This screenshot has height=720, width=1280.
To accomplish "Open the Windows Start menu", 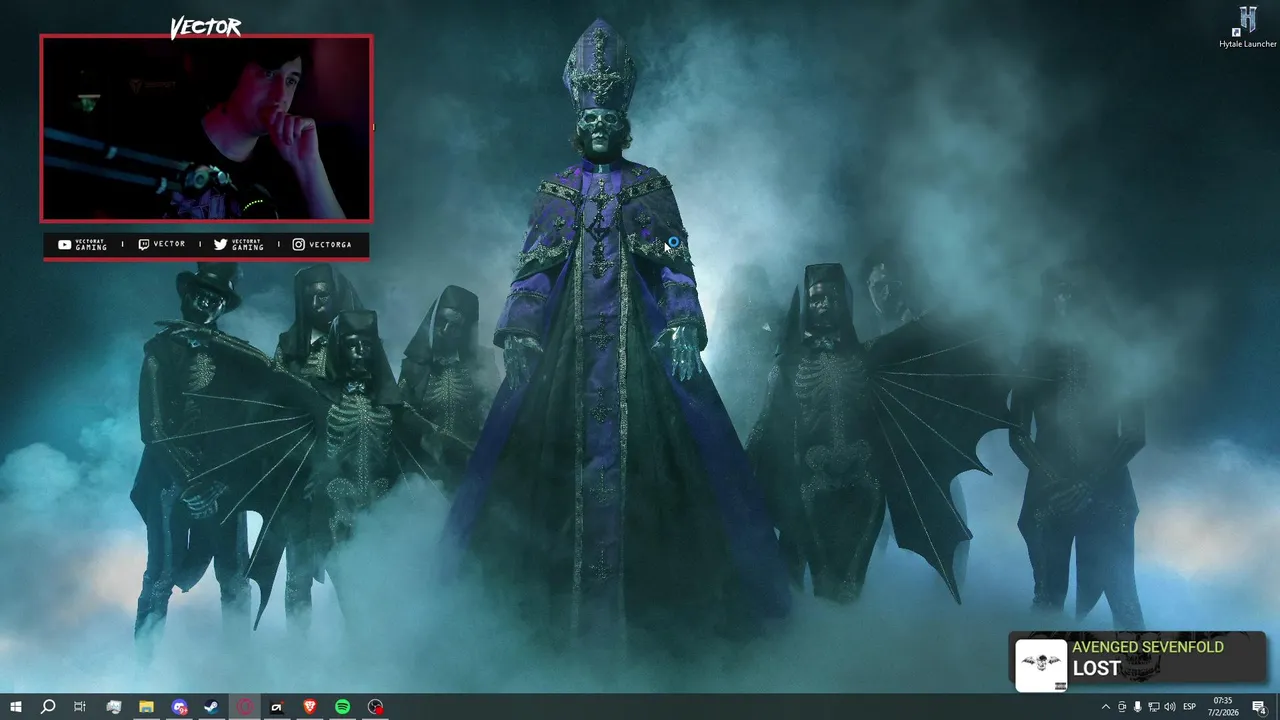I will tap(15, 707).
